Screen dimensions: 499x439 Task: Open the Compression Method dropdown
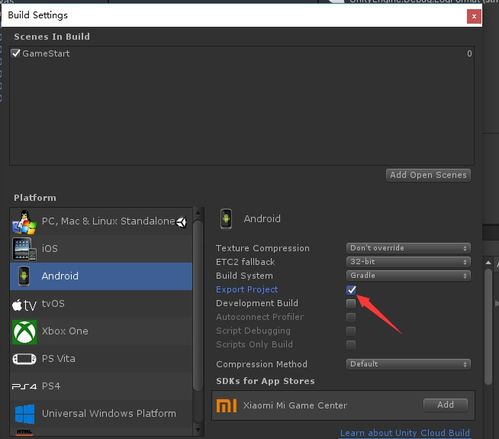(408, 364)
